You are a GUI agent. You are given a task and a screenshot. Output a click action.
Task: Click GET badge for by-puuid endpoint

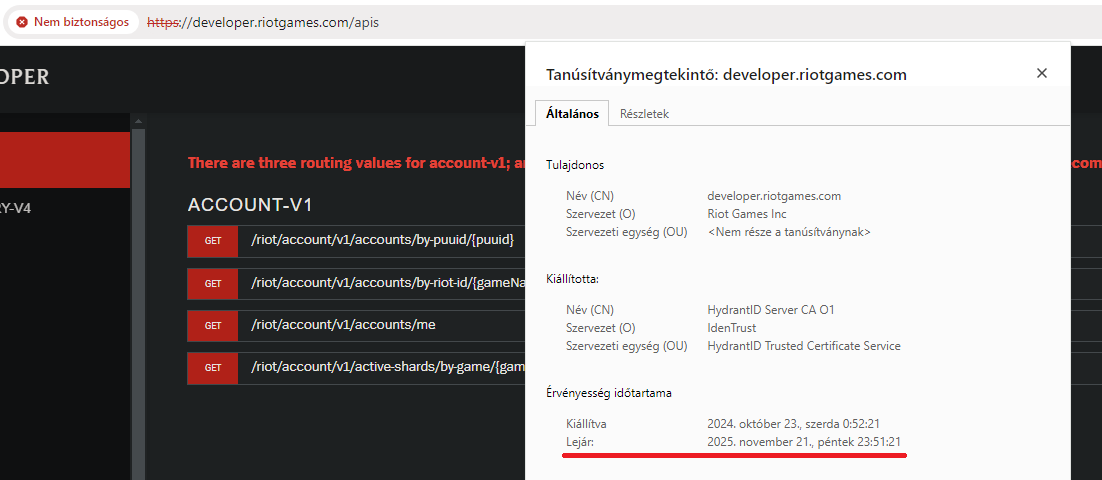tap(213, 240)
